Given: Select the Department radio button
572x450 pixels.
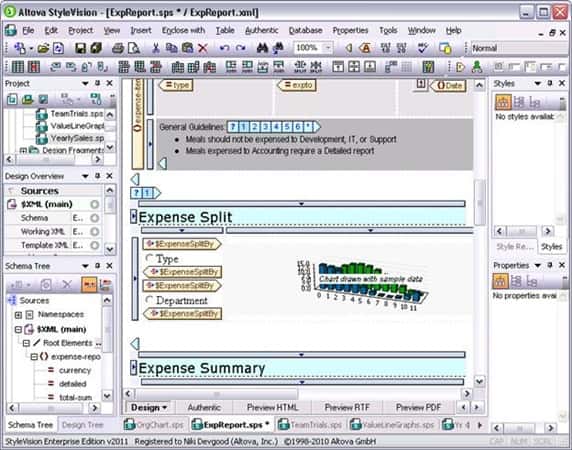Looking at the screenshot, I should [149, 300].
